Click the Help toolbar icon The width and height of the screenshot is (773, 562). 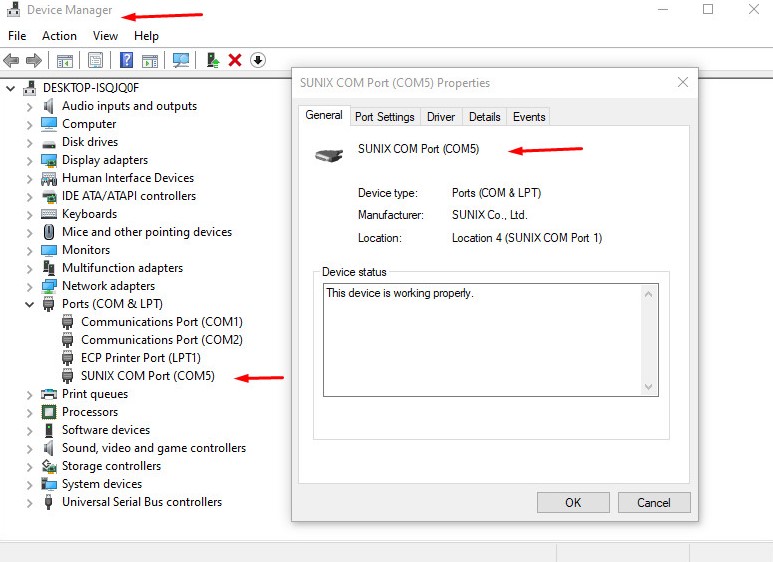[127, 60]
